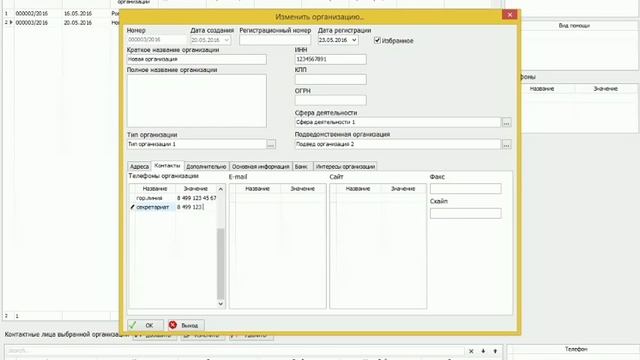Viewport: 640px width, 360px height.
Task: Clear background search with X icon
Action: click(x=471, y=351)
